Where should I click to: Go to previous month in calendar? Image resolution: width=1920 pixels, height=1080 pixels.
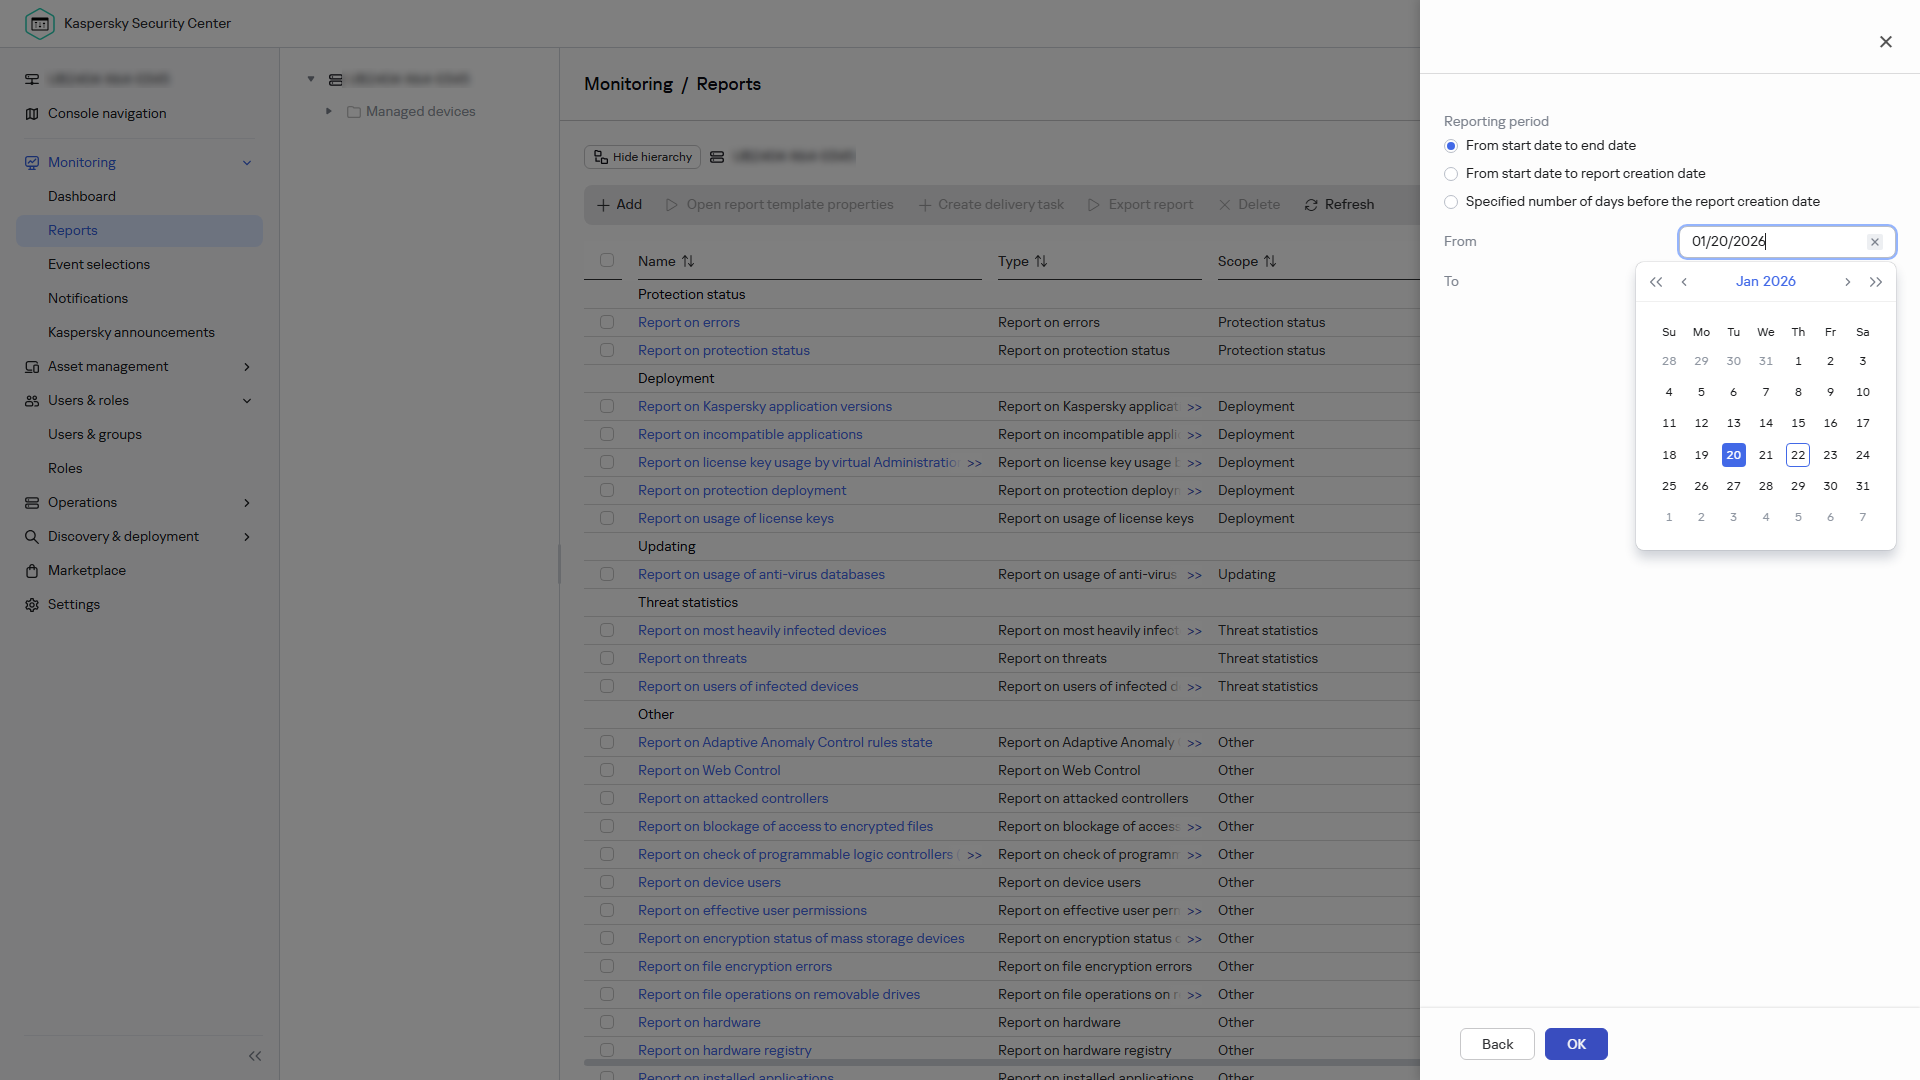point(1684,282)
